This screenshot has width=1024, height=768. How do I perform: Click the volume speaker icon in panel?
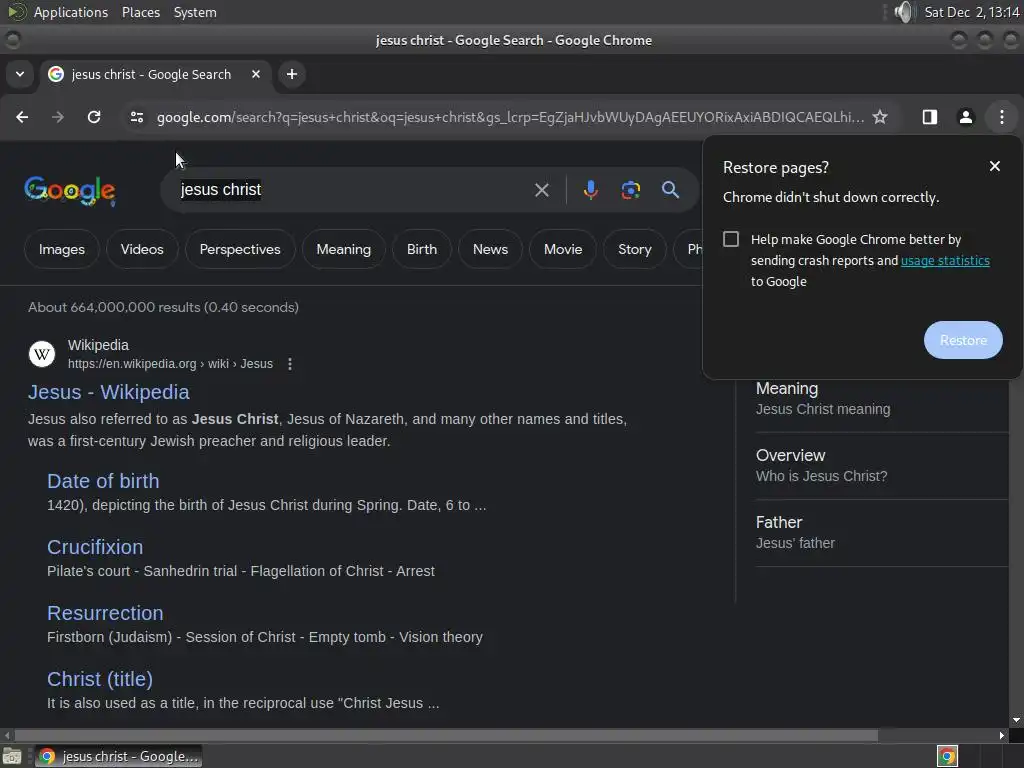click(904, 12)
